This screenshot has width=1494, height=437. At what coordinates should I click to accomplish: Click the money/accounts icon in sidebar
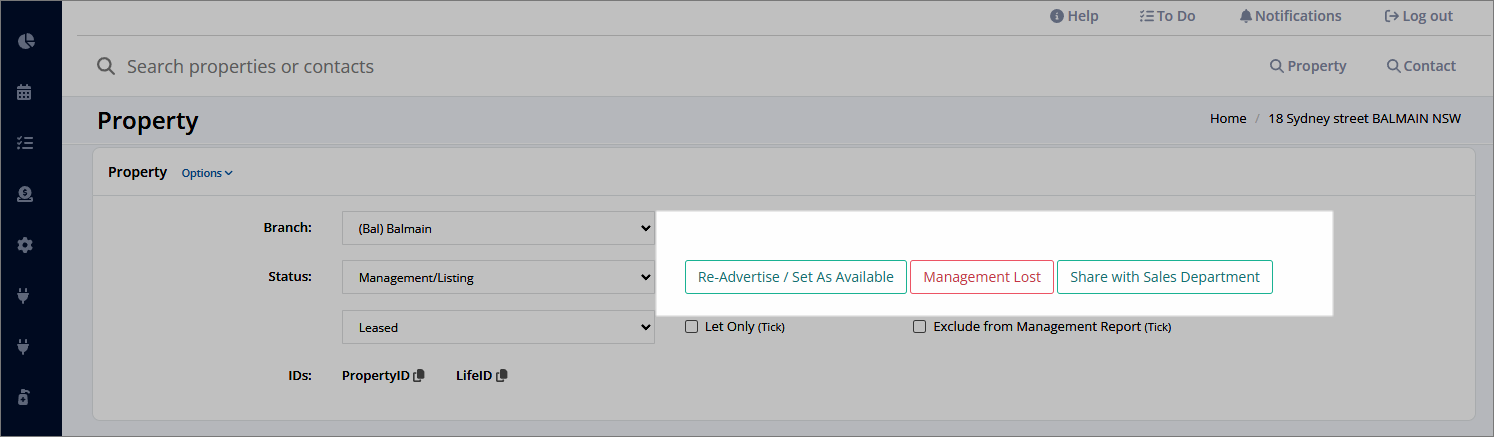tap(26, 194)
